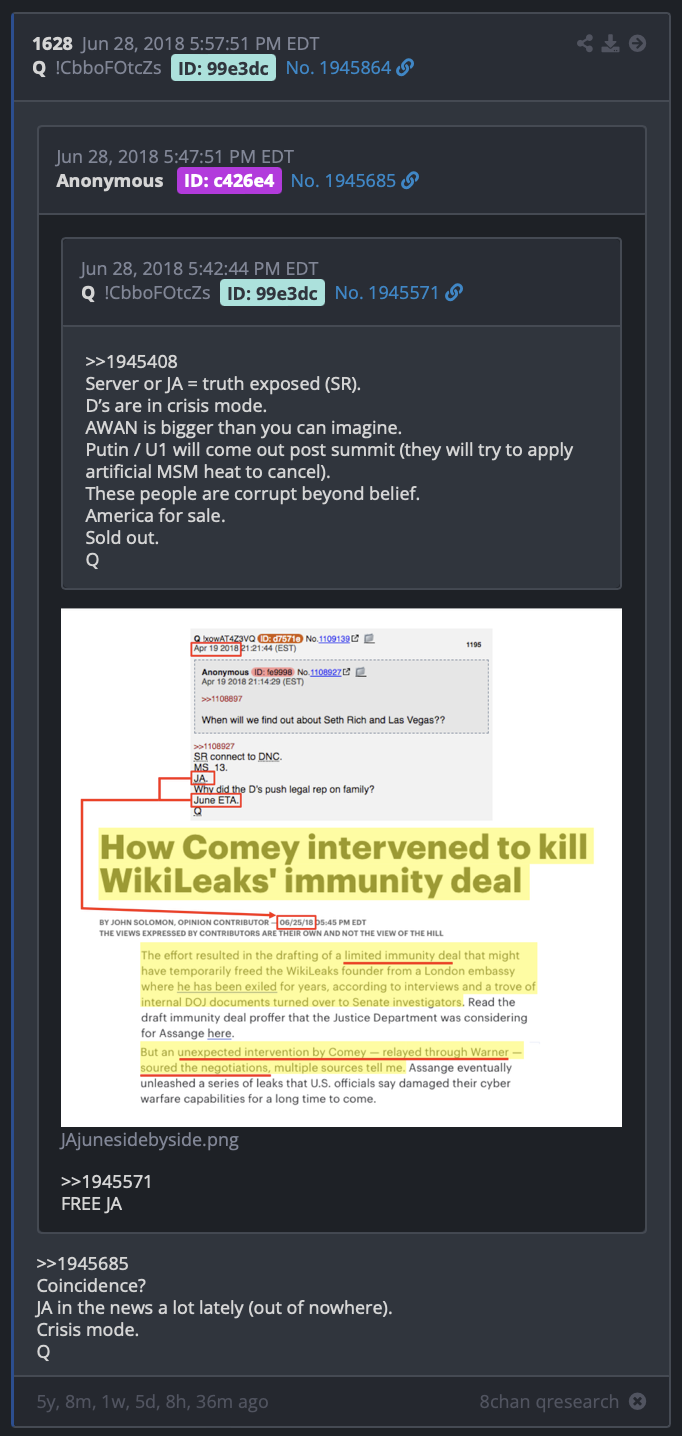Open post number link No. 1945864

[x=338, y=68]
